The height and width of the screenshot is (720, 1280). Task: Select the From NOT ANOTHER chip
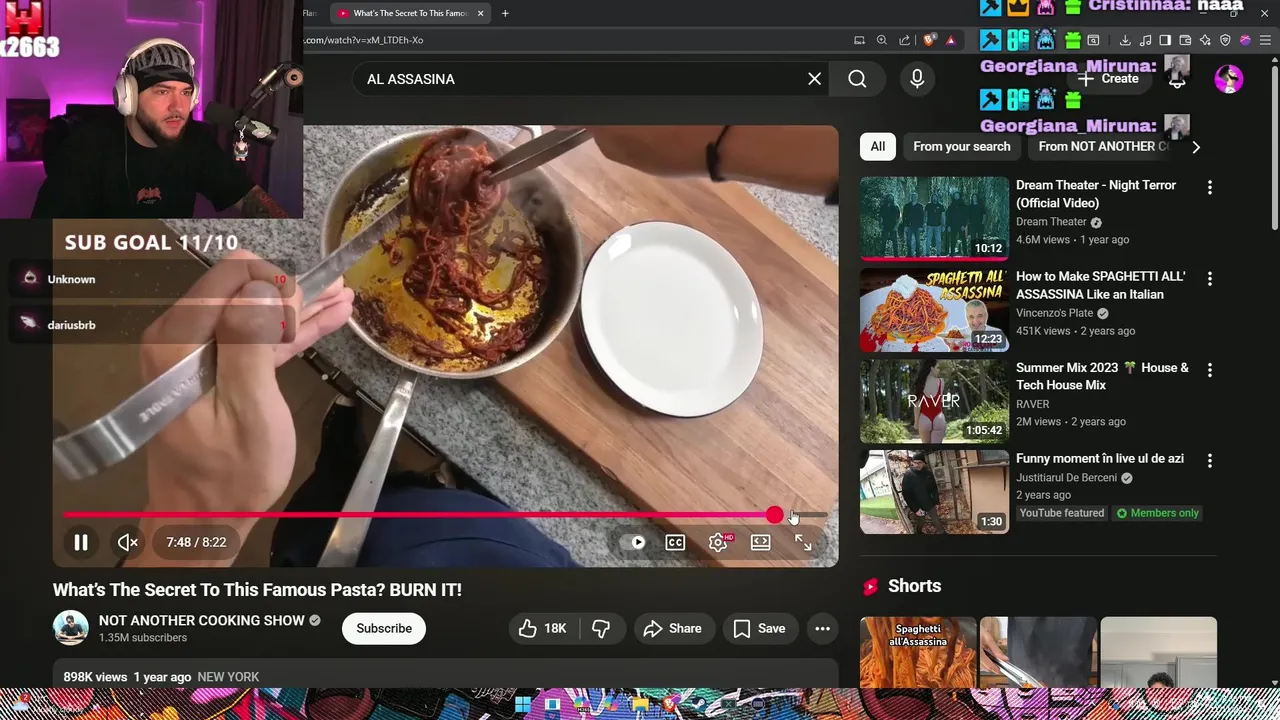[x=1103, y=146]
